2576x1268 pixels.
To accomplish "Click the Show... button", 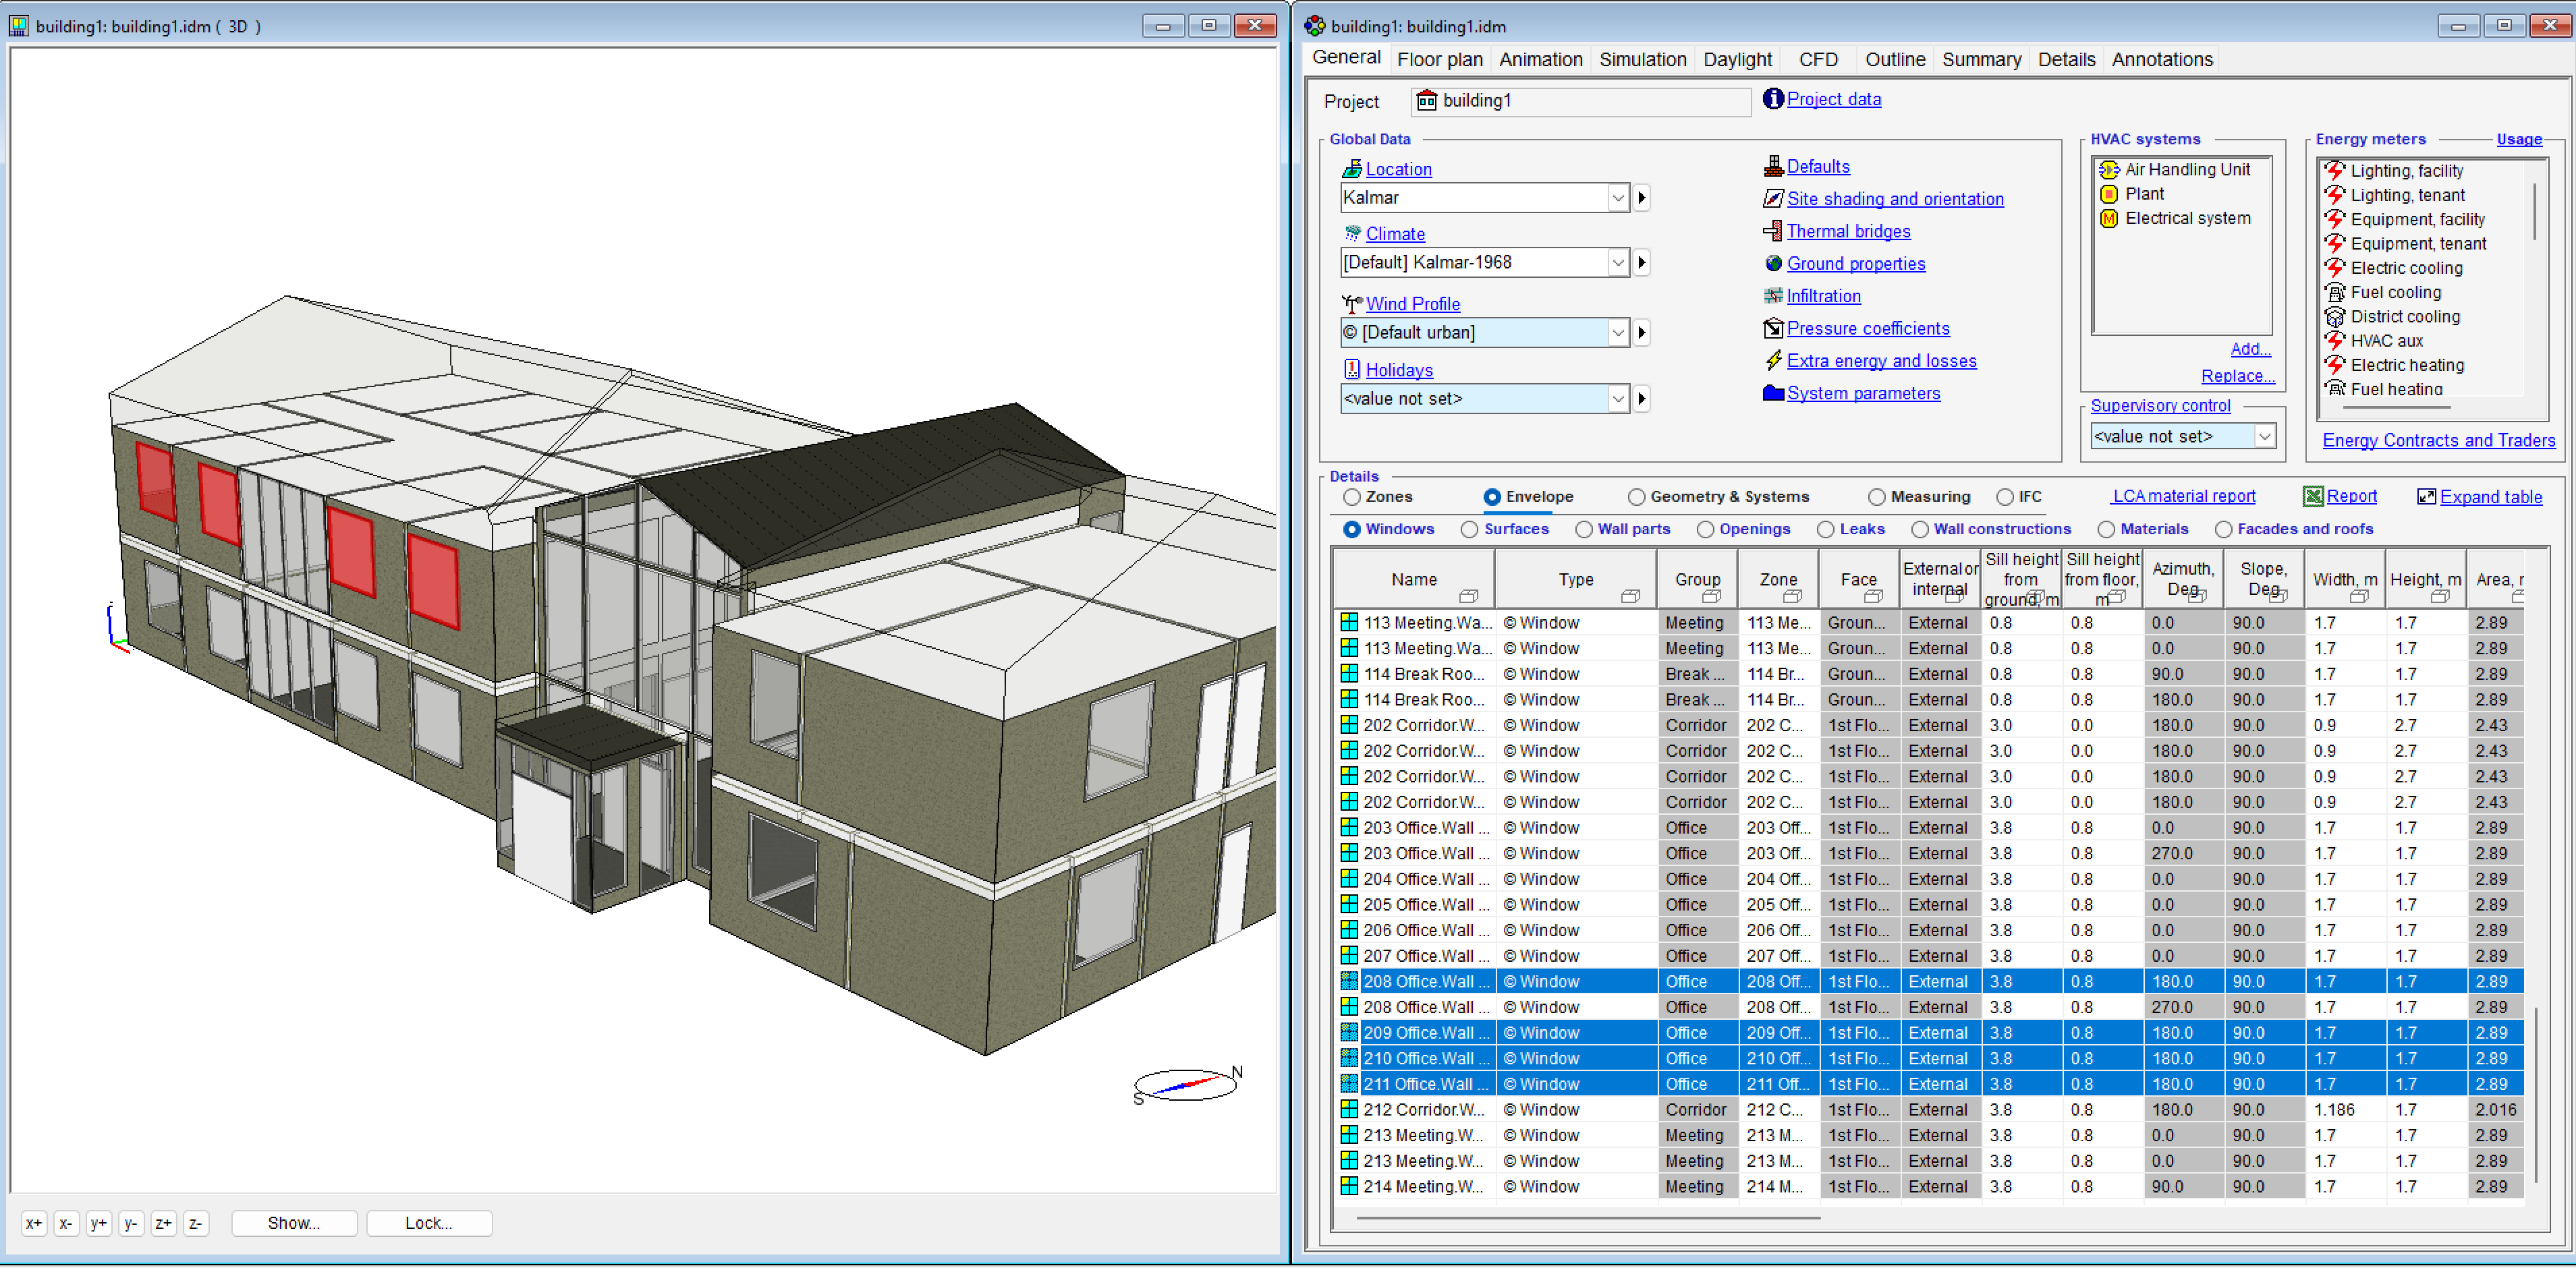I will click(x=294, y=1223).
